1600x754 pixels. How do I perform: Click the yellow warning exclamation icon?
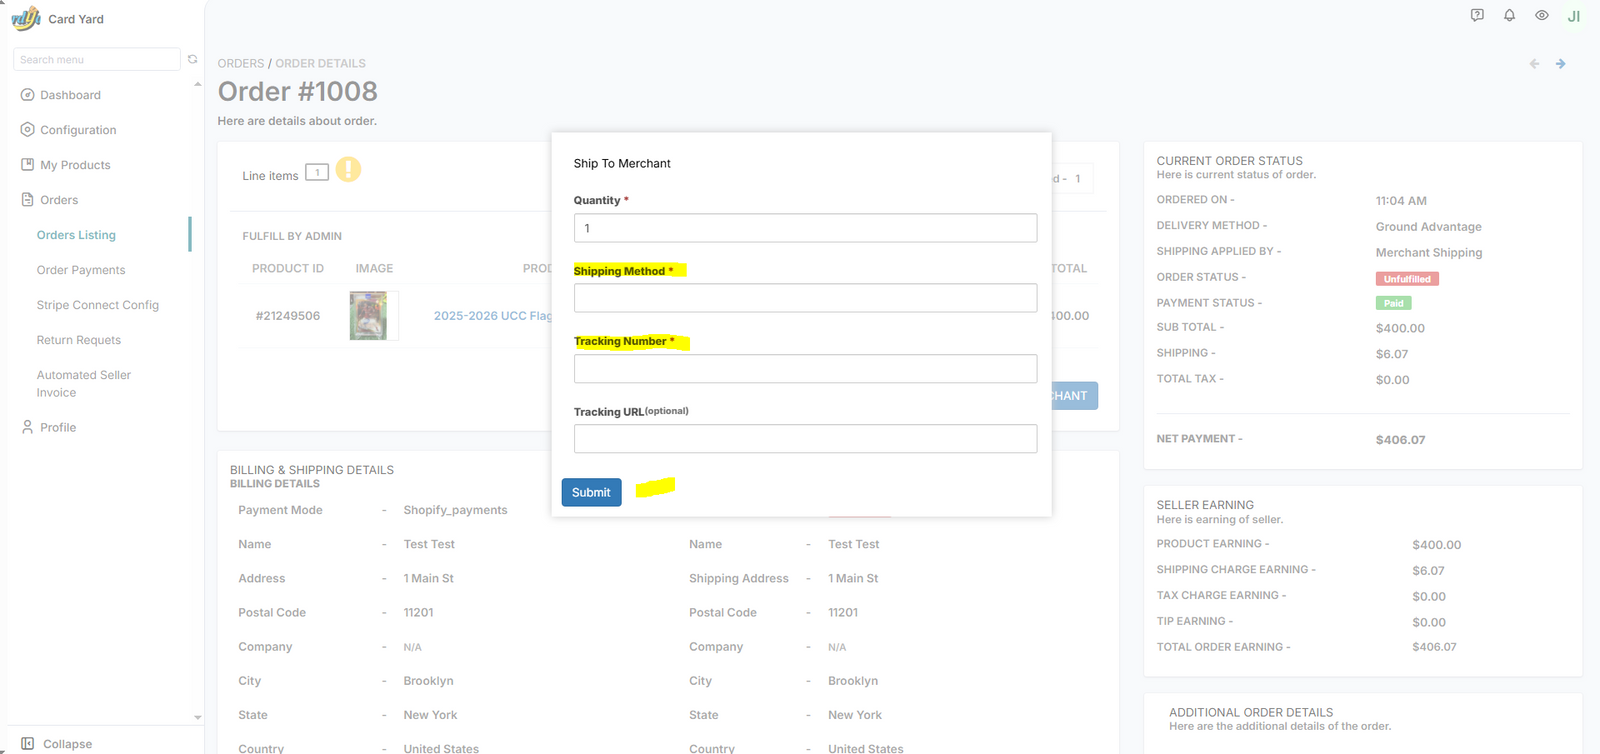point(348,170)
